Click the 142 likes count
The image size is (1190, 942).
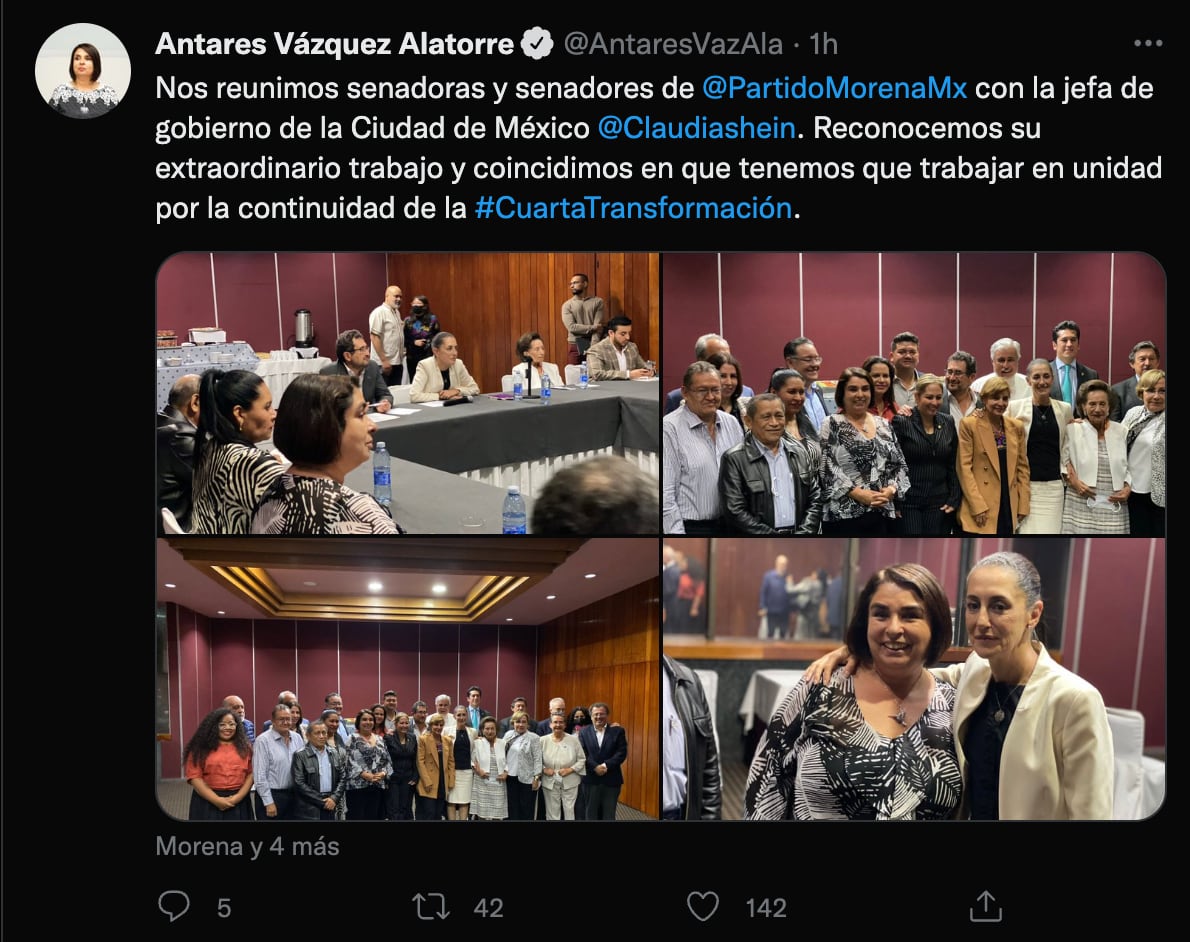point(765,907)
